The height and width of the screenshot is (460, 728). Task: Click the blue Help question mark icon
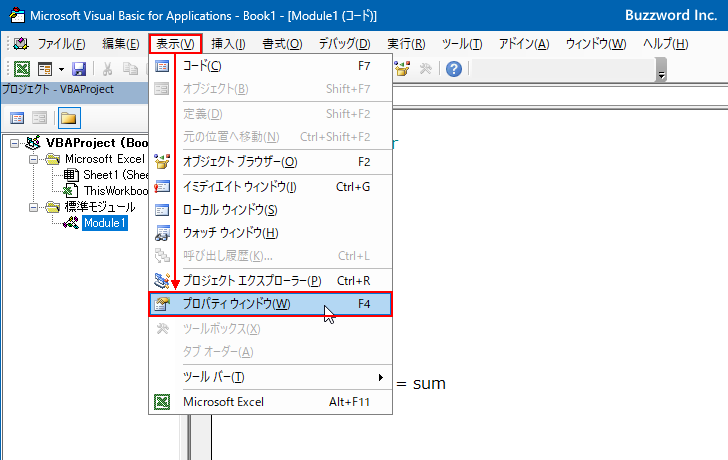point(454,69)
